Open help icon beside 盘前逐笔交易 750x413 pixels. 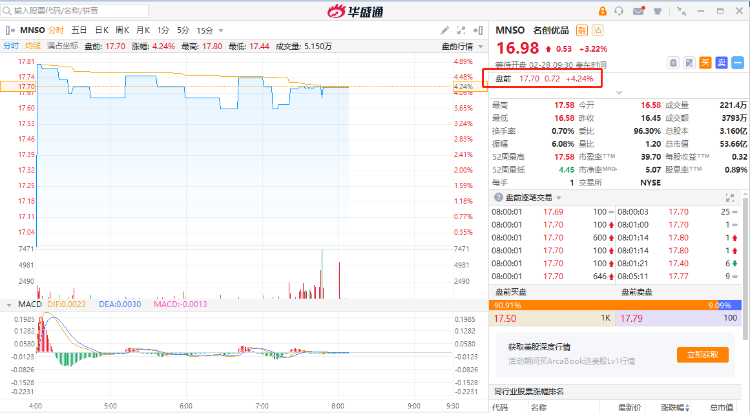[x=498, y=197]
